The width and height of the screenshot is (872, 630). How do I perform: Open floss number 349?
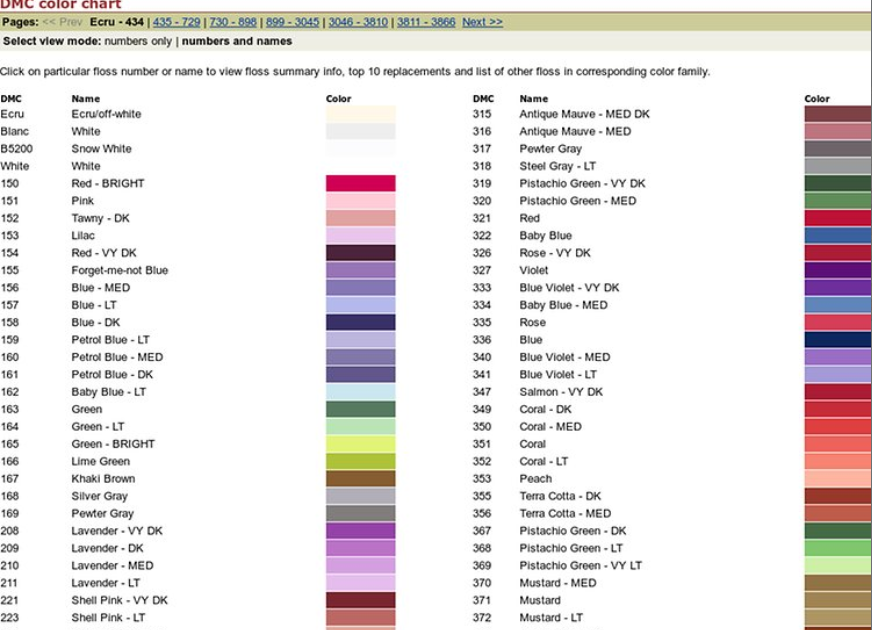click(482, 409)
